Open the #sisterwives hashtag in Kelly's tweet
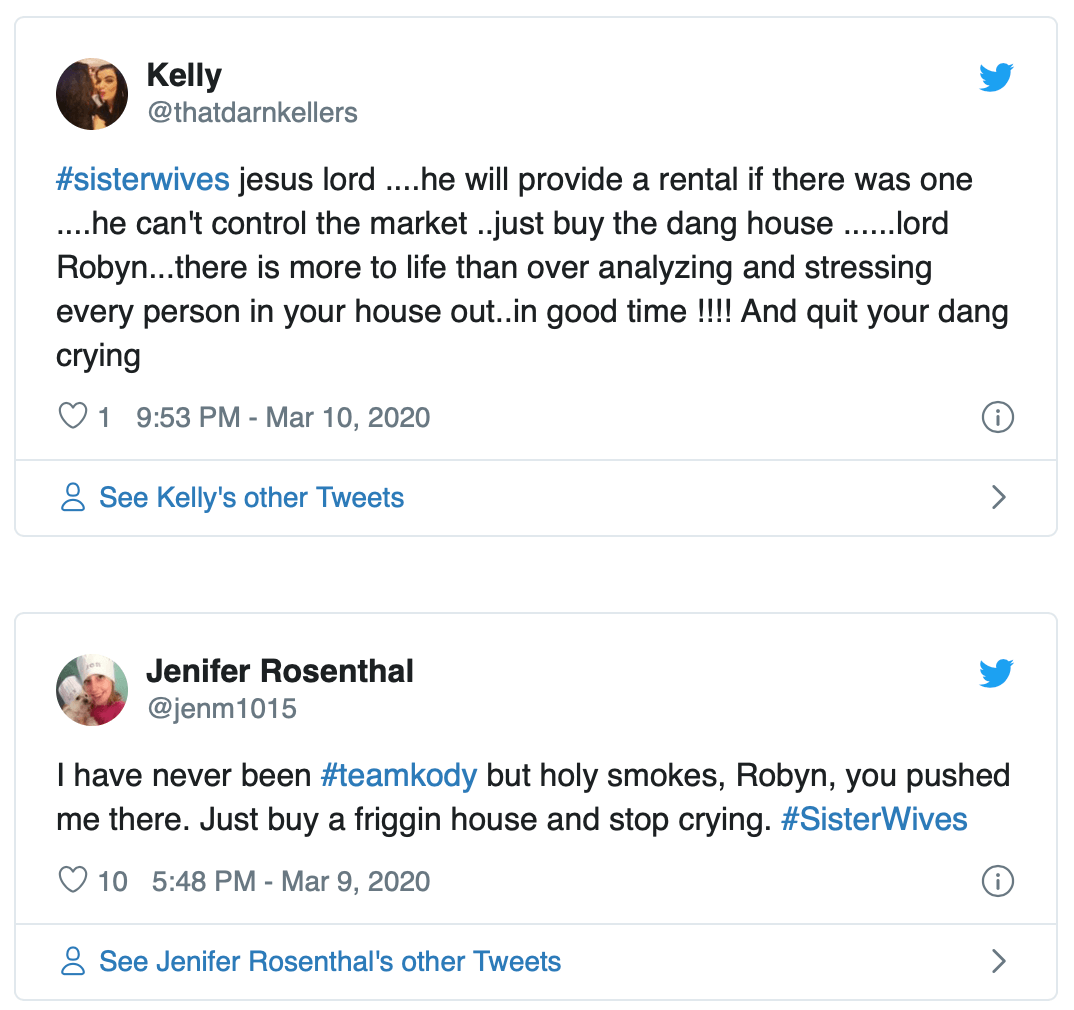 click(x=143, y=180)
